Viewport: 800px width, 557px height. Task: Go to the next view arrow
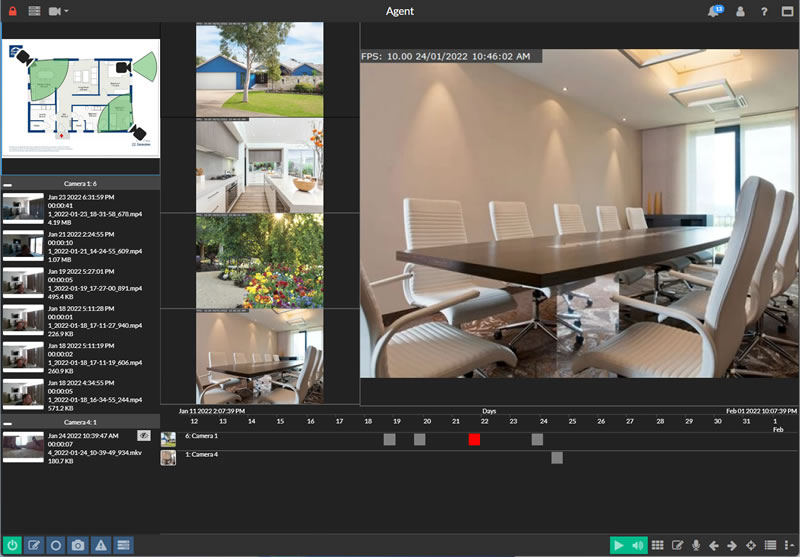[x=732, y=545]
